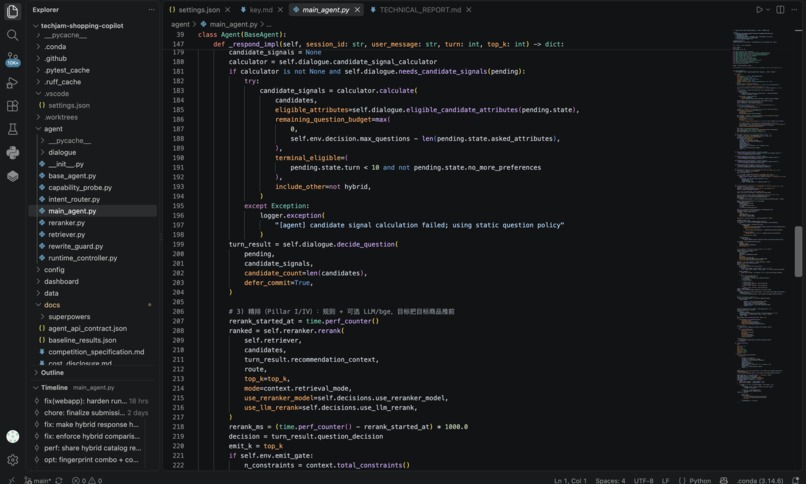Open the notifications bell in status bar
806x484 pixels.
(796, 480)
